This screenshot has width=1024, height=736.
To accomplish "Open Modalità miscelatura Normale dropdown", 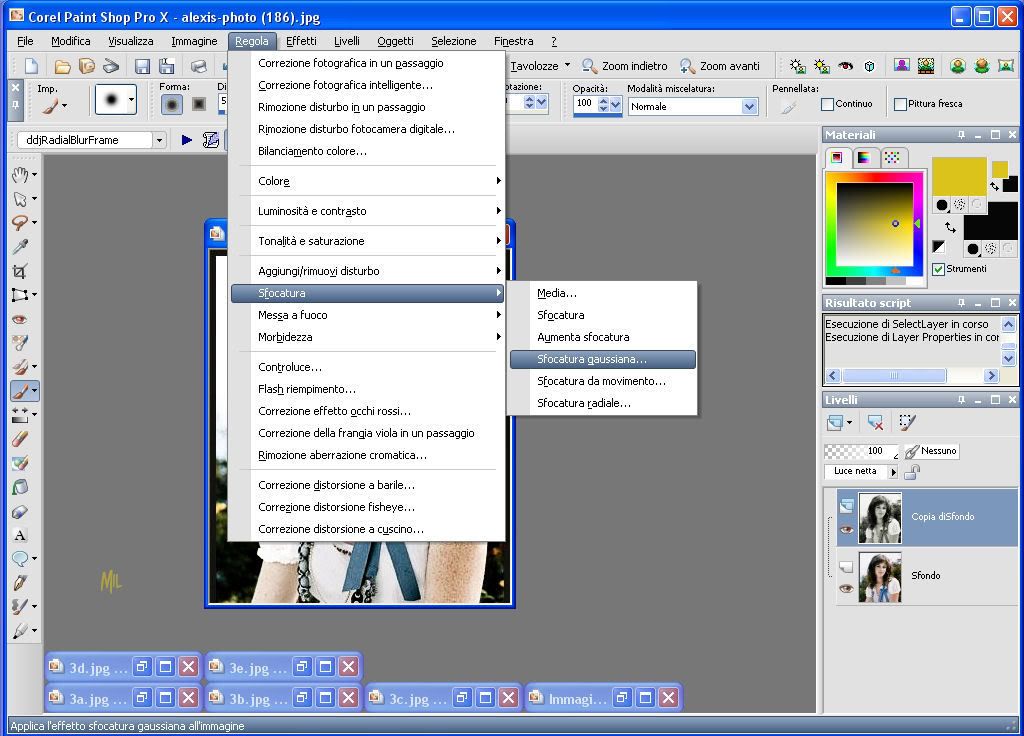I will point(749,106).
